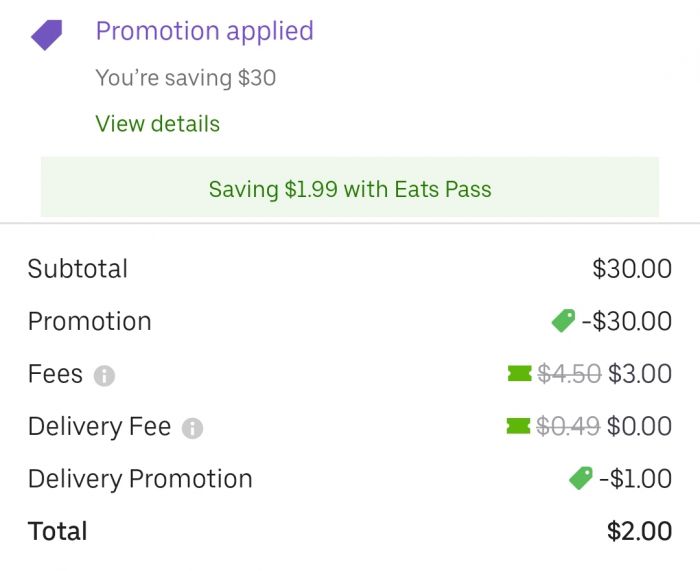The width and height of the screenshot is (700, 571).
Task: Tap the Saving $1.99 with Eats Pass banner
Action: point(350,188)
